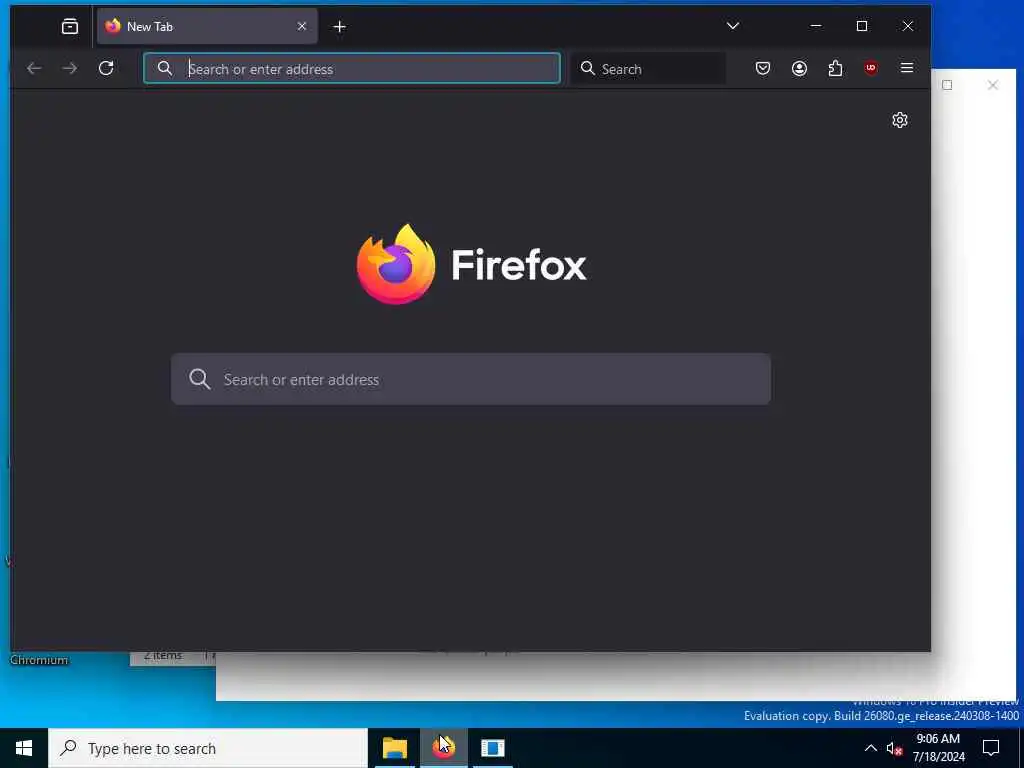Open the Windows Start menu
Viewport: 1024px width, 768px height.
click(24, 748)
